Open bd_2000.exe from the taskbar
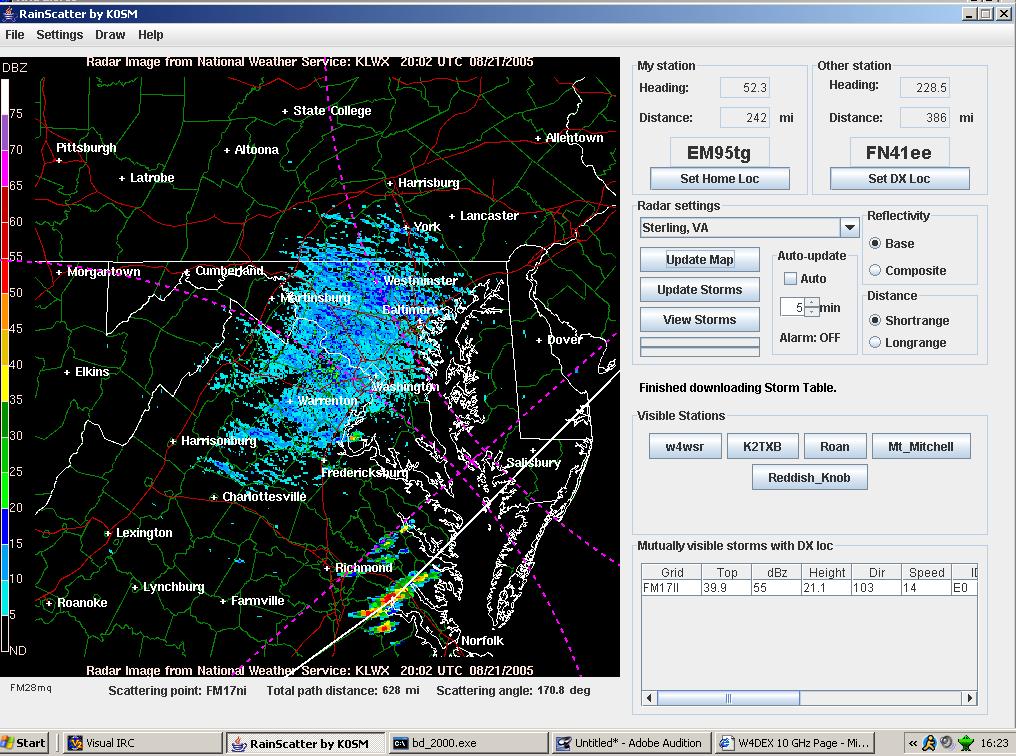Viewport: 1016px width, 756px height. [436, 743]
